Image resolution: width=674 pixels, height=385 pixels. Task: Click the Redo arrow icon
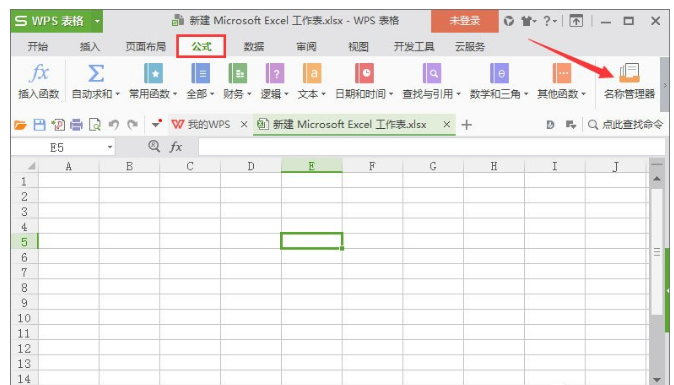132,125
